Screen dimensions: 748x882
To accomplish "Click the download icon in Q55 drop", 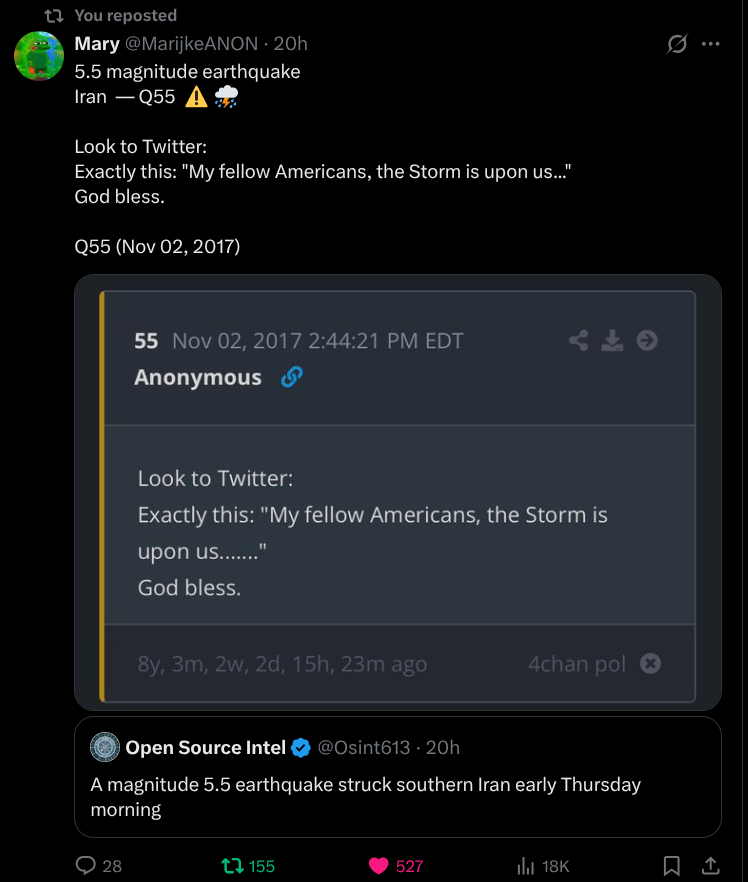I will [x=612, y=341].
